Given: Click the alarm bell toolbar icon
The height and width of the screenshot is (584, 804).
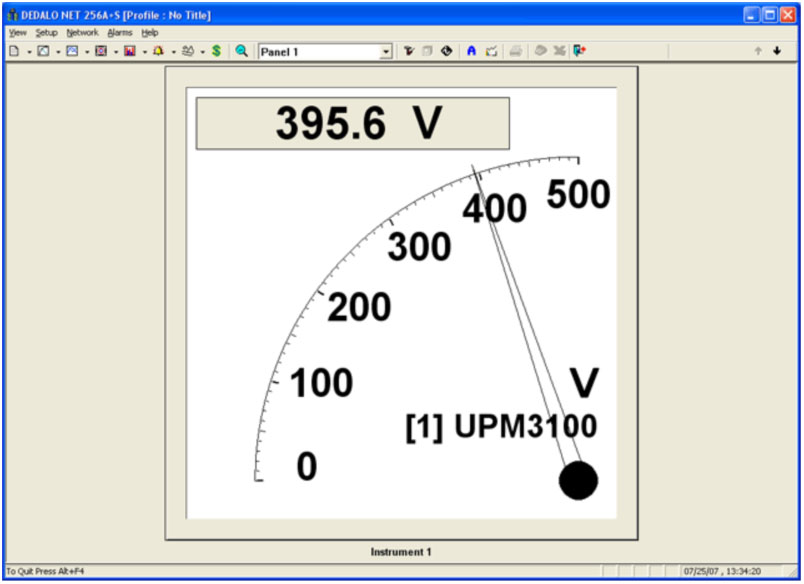Looking at the screenshot, I should point(158,51).
